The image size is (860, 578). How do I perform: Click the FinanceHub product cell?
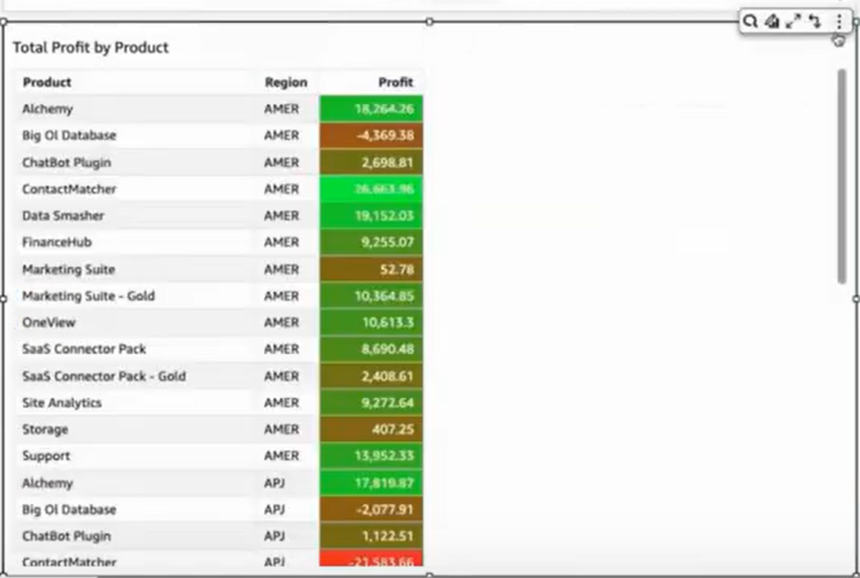pos(56,242)
